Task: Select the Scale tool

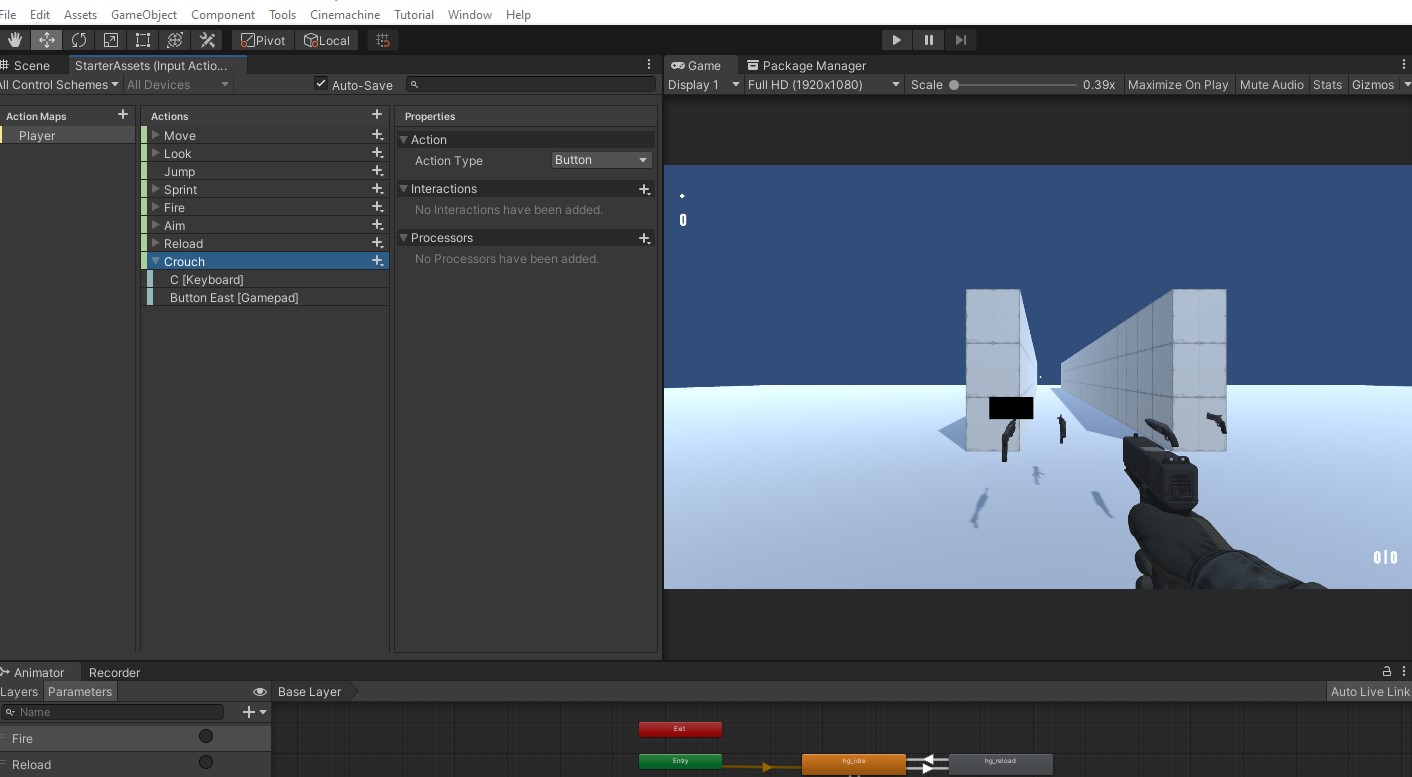Action: coord(111,40)
